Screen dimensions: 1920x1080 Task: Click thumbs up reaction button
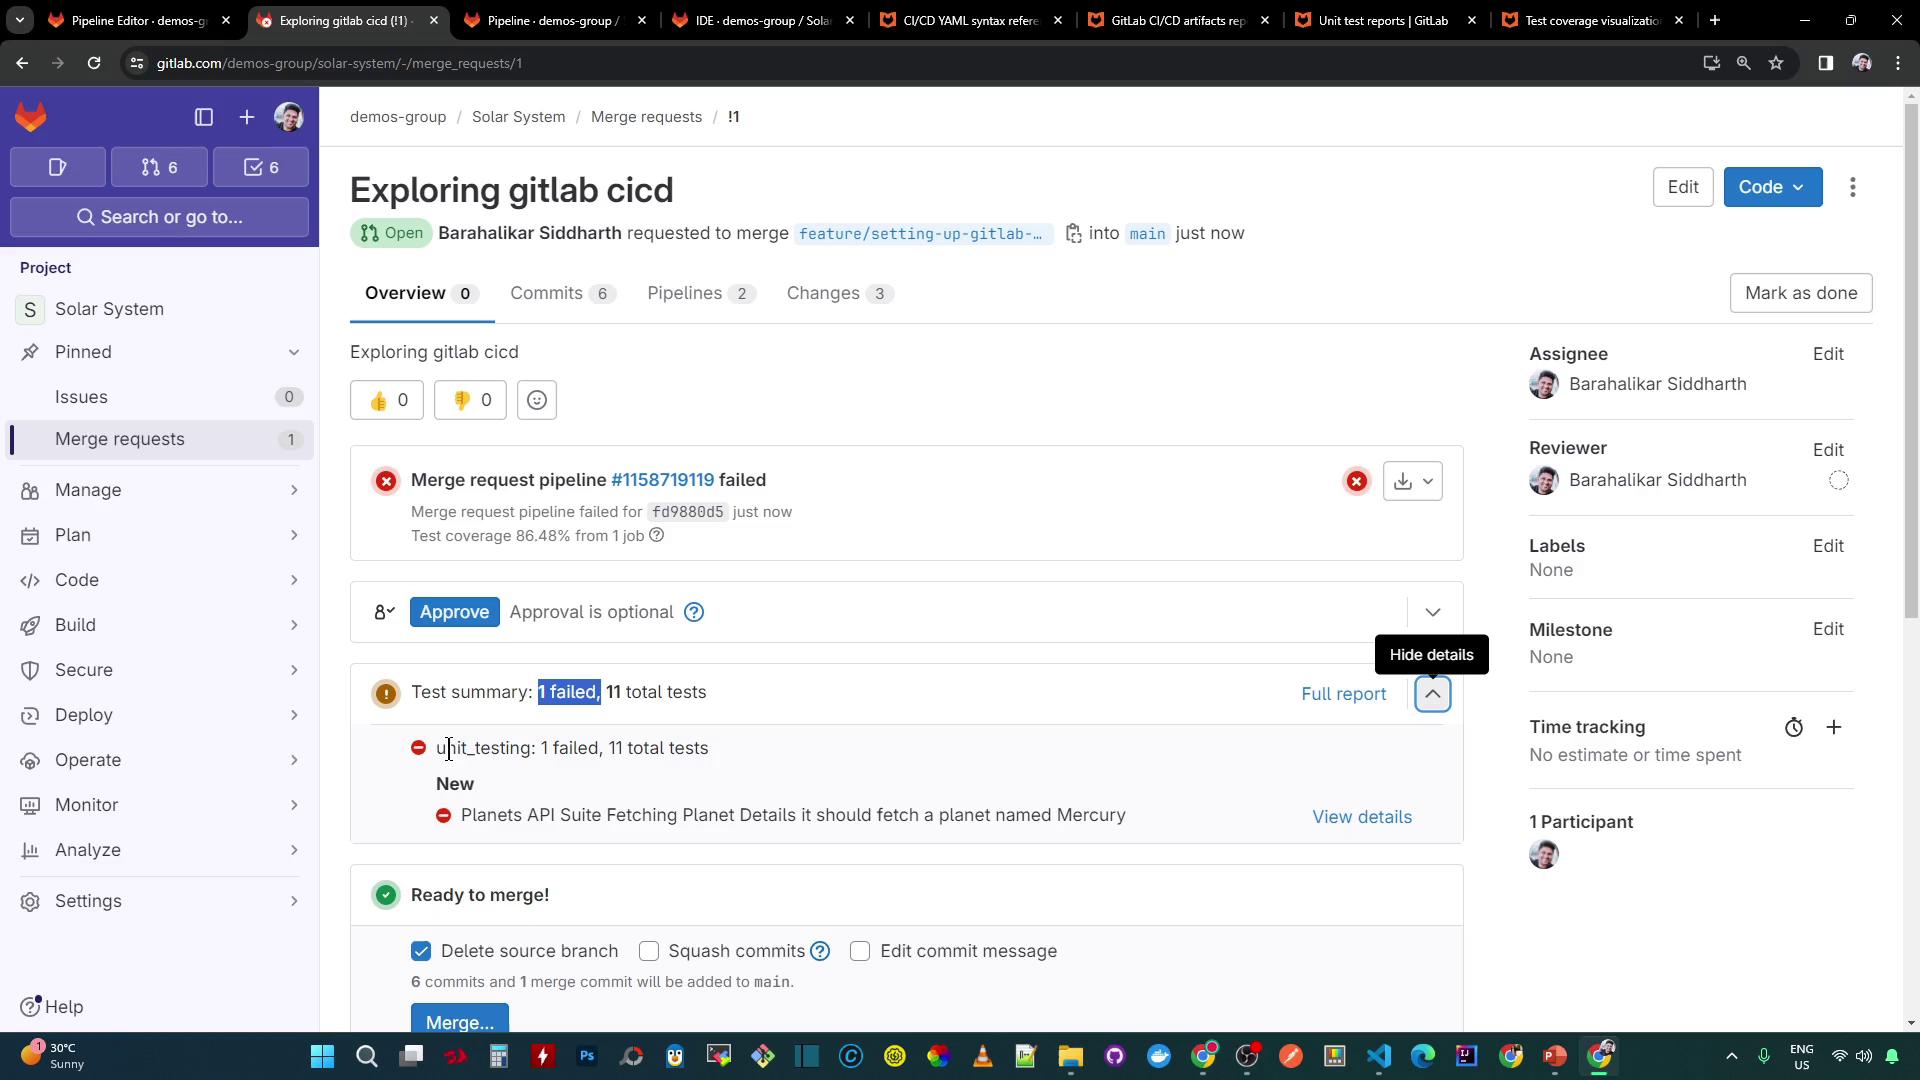click(x=387, y=401)
